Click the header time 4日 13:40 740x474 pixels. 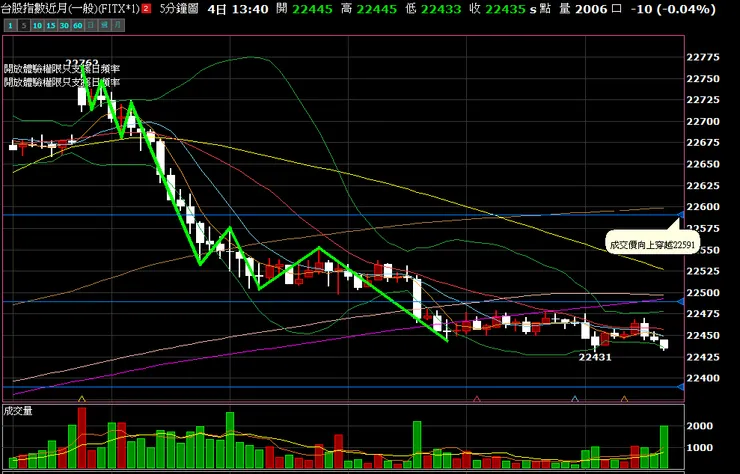238,9
